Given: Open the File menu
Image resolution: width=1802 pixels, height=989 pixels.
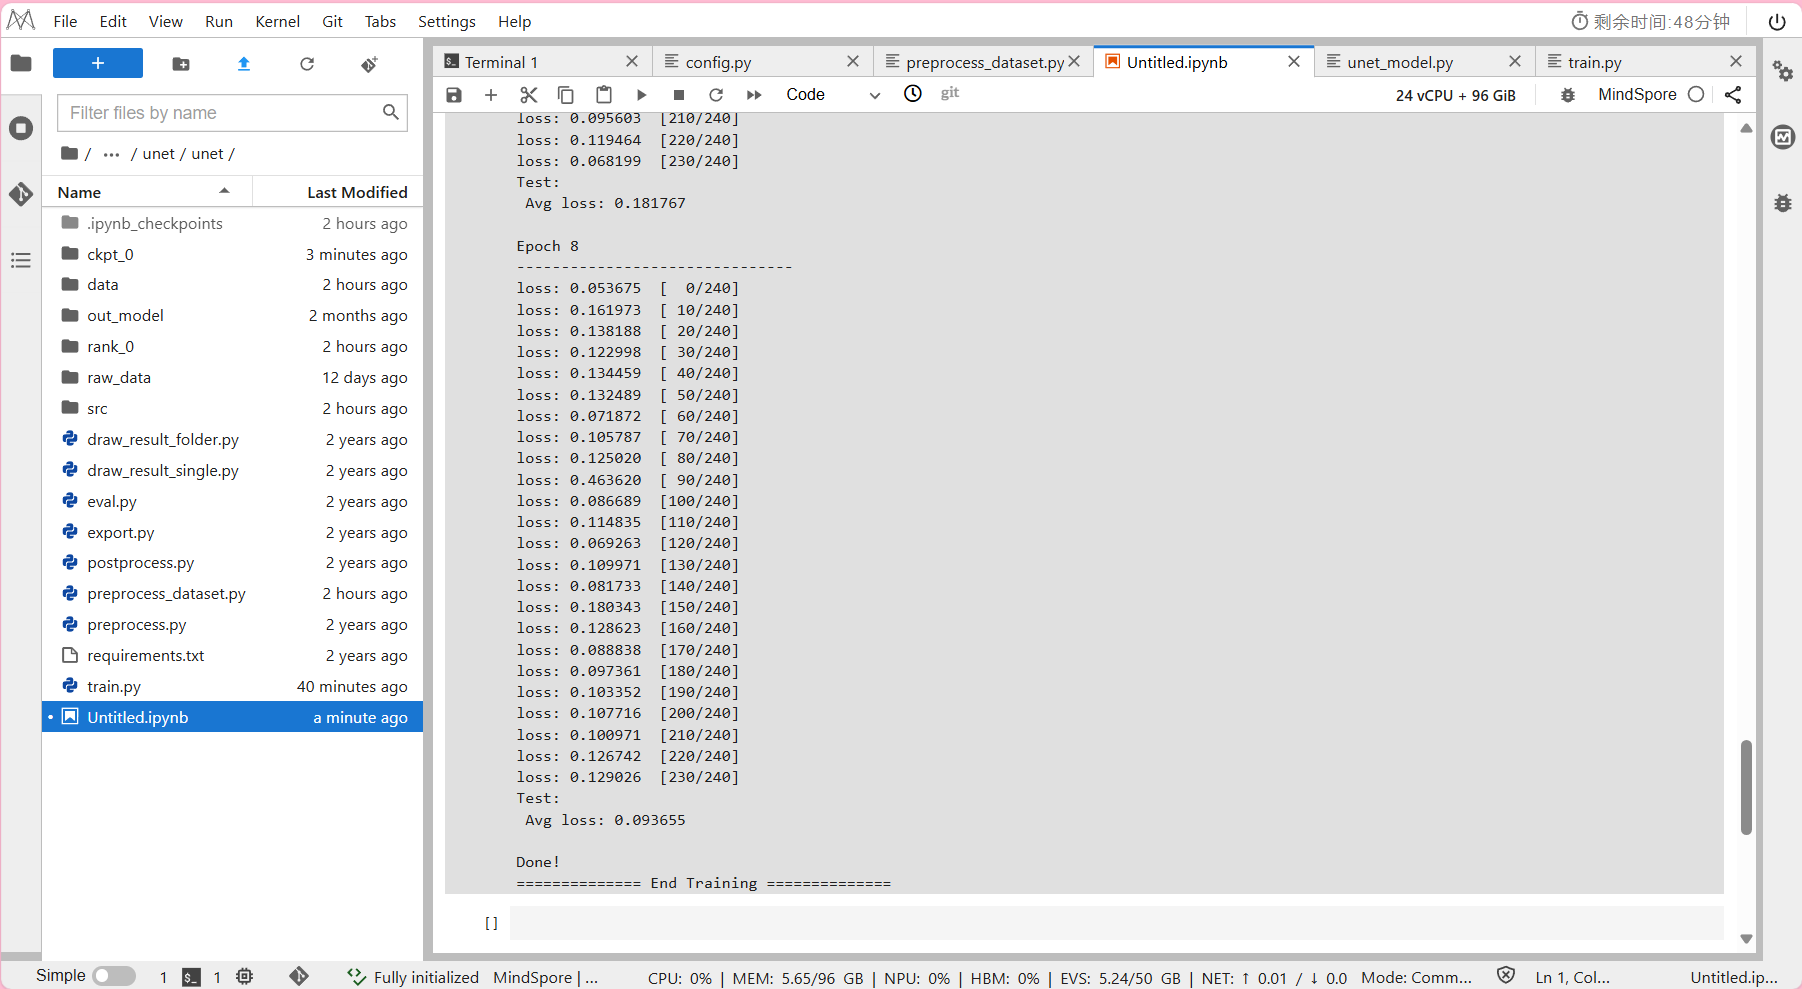Looking at the screenshot, I should tap(65, 21).
